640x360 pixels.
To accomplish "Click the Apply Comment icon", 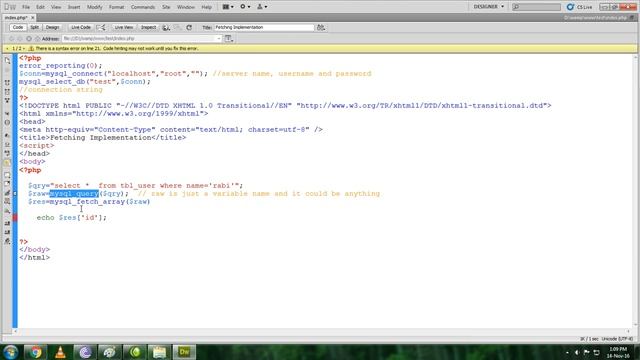I will (7, 175).
